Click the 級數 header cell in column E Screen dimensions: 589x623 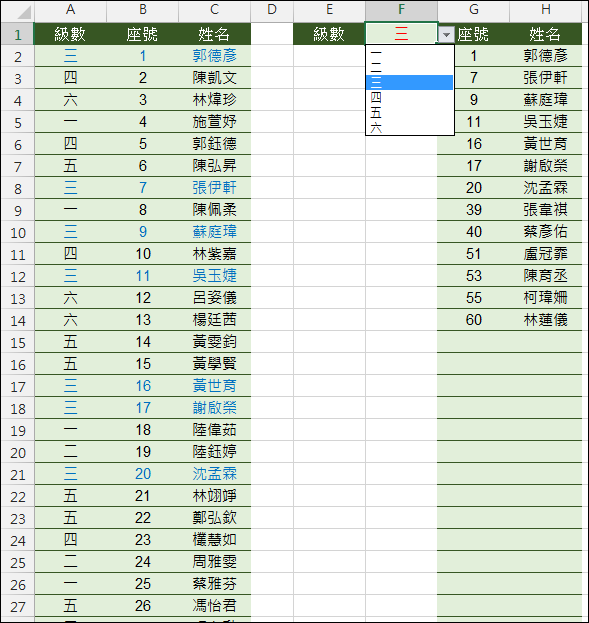coord(329,34)
